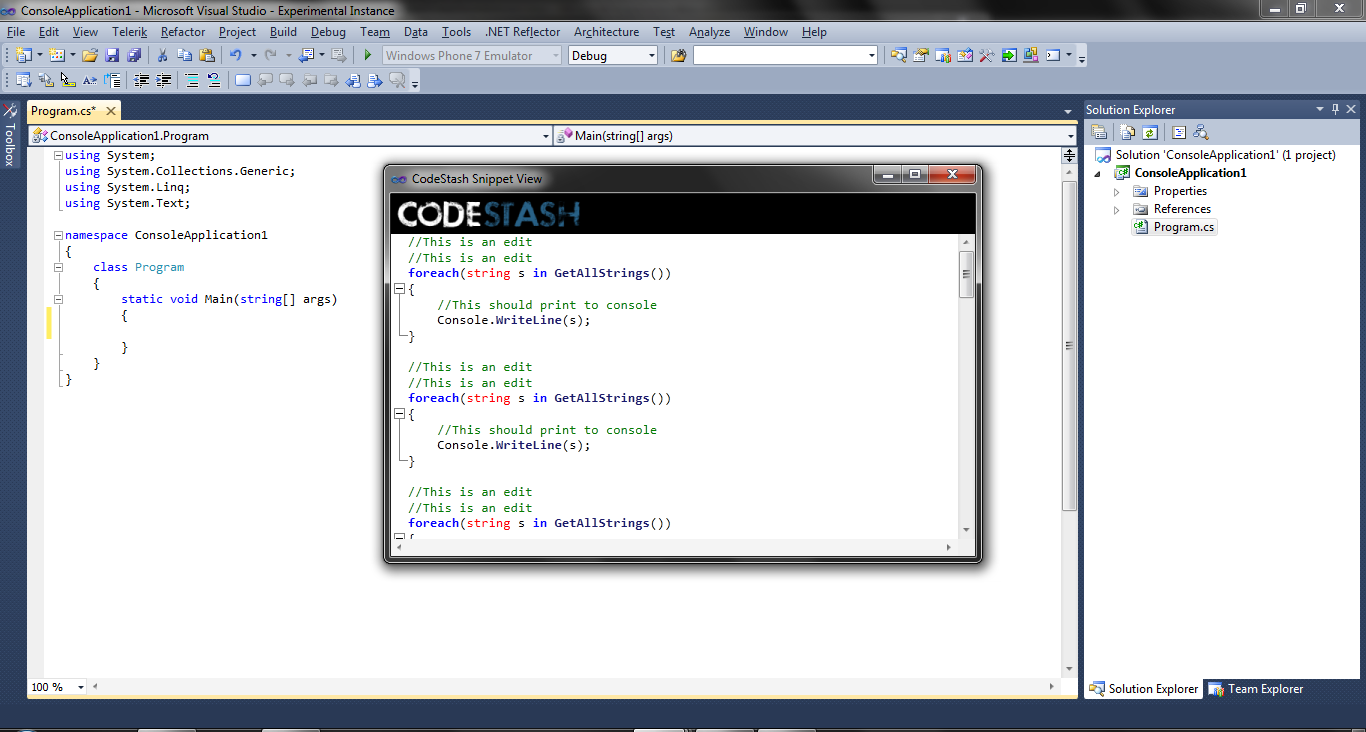Click the New Project toolbar icon
This screenshot has height=732, width=1366.
[x=24, y=56]
